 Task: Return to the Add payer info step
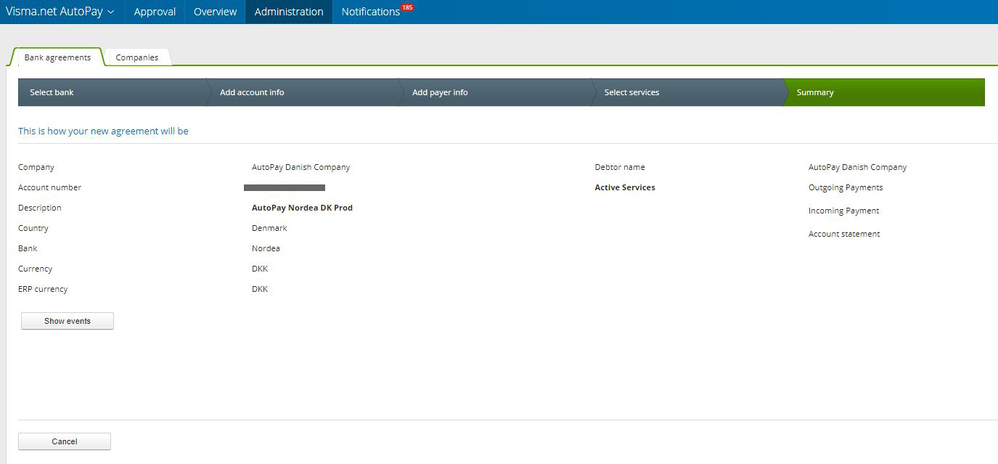(496, 92)
